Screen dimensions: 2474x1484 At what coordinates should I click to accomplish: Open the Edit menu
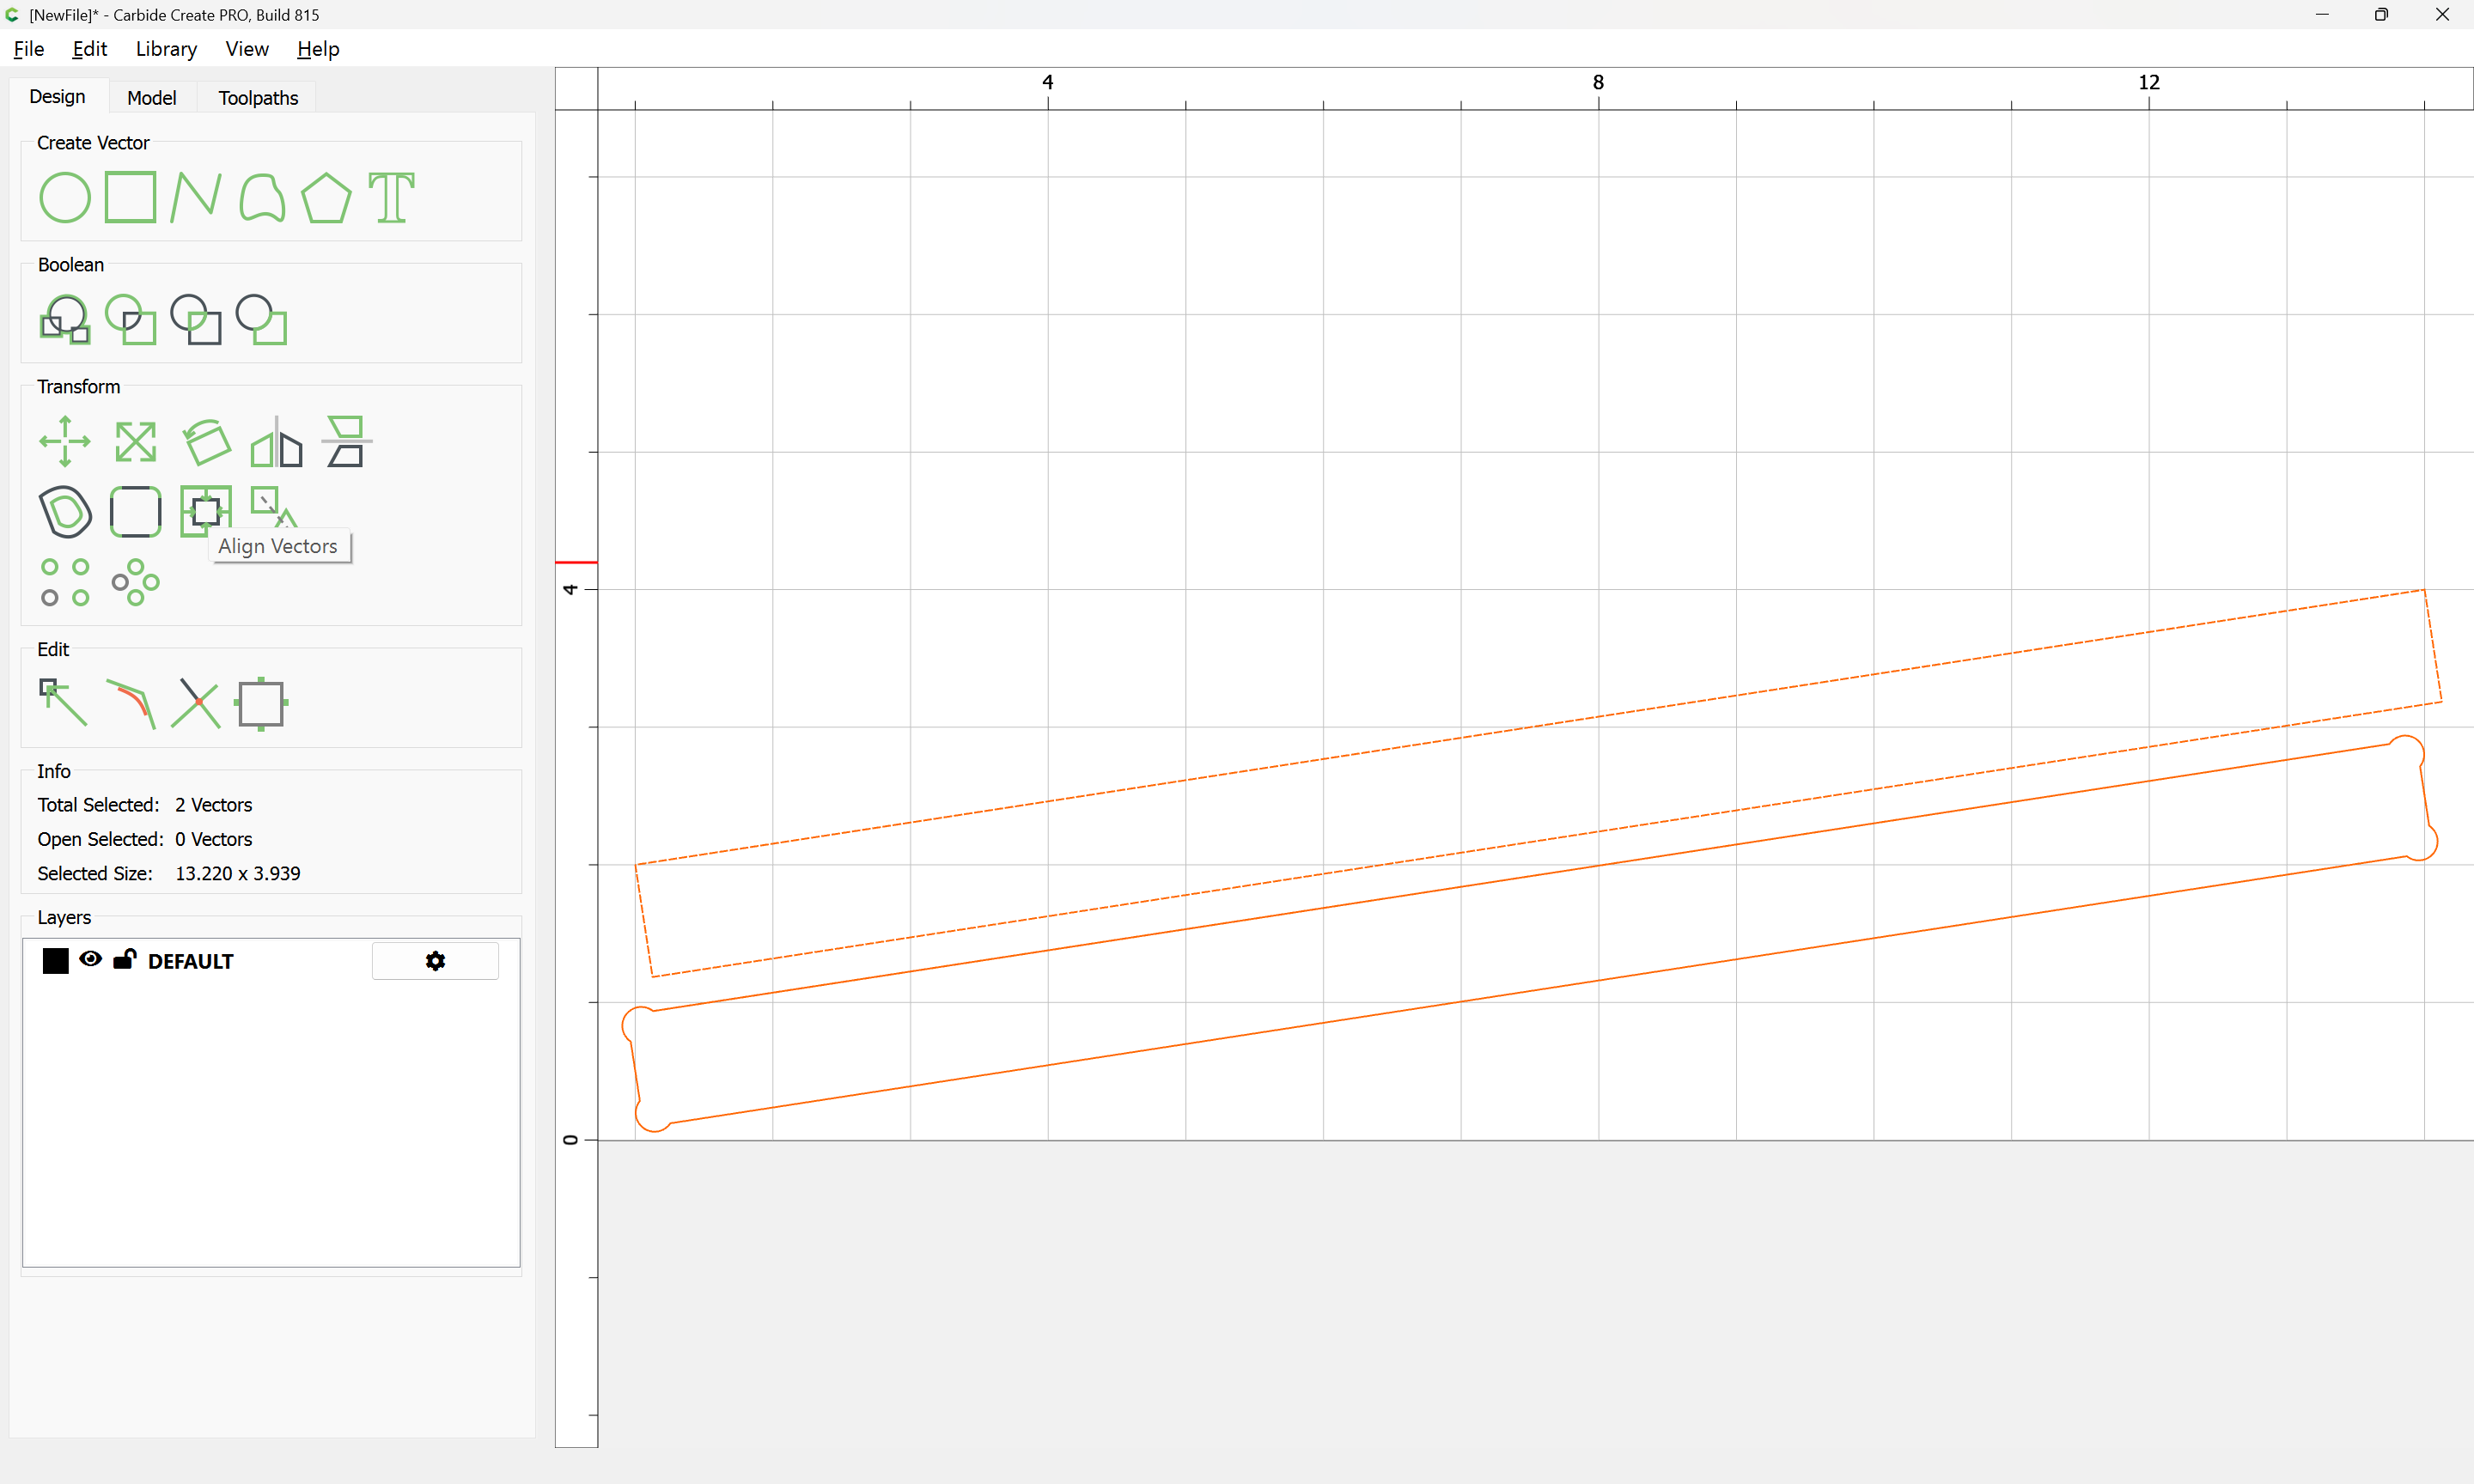pyautogui.click(x=89, y=49)
